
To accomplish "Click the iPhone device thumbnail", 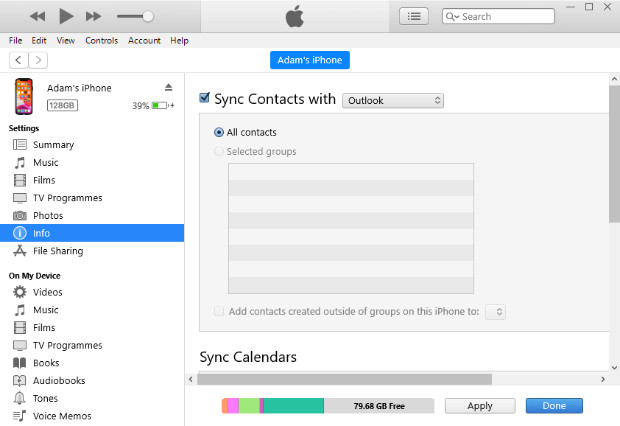I will 24,97.
